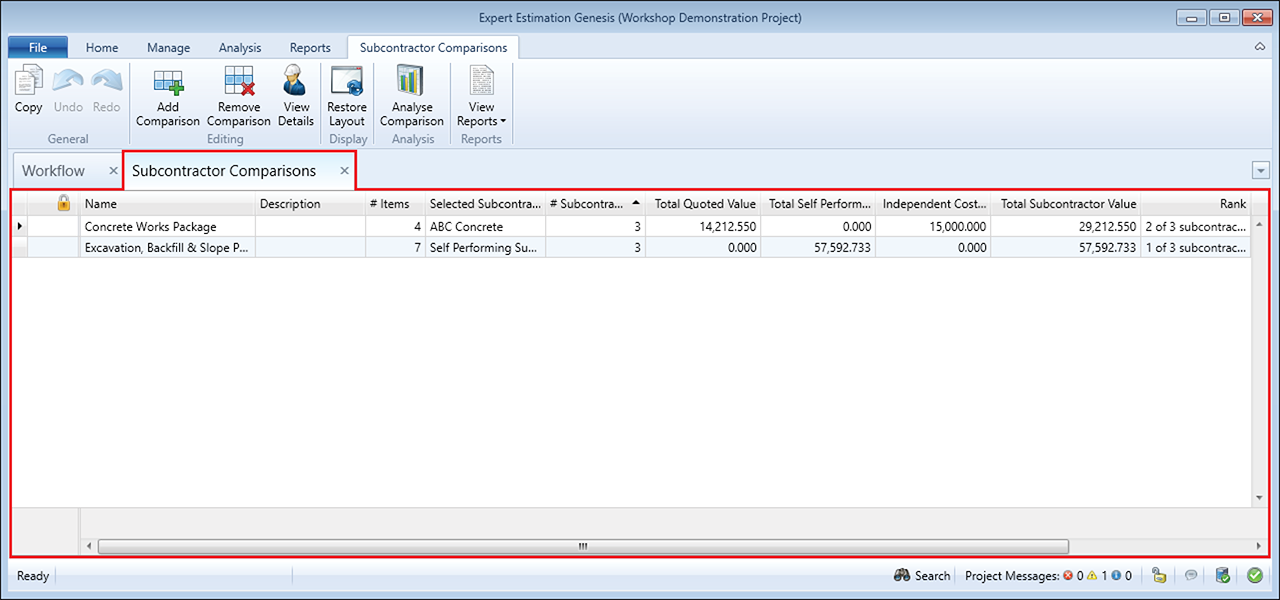Click the Restore Layout icon
This screenshot has height=600, width=1280.
point(347,82)
